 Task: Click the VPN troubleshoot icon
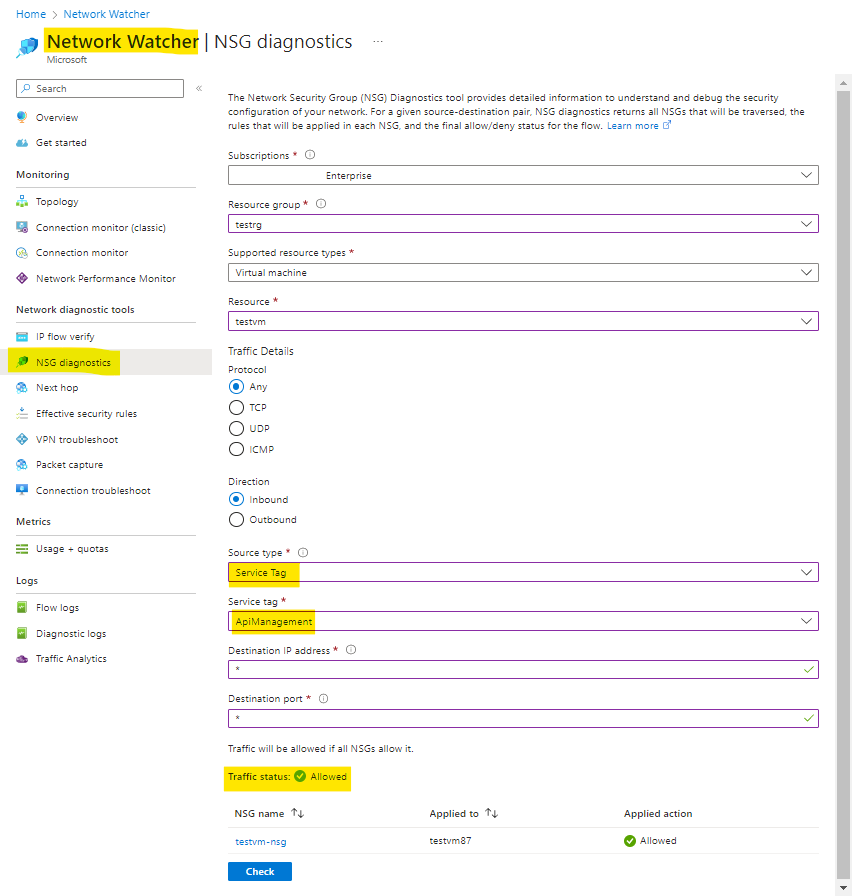pos(22,439)
